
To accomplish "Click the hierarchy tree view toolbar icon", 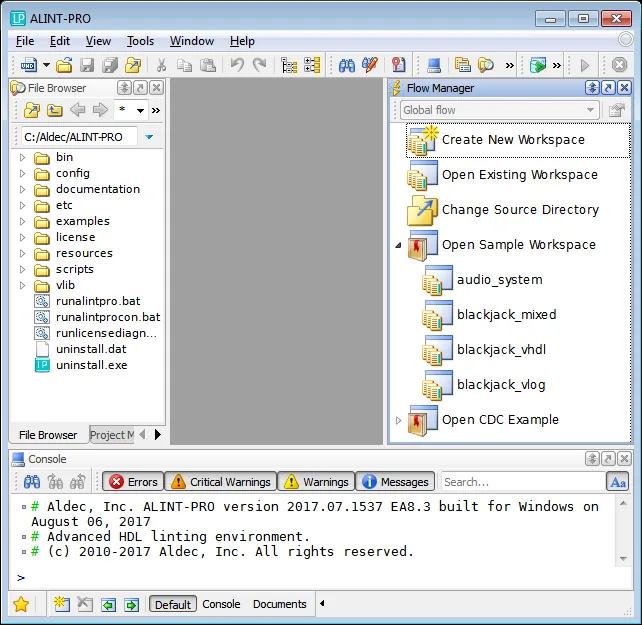I will coord(289,65).
